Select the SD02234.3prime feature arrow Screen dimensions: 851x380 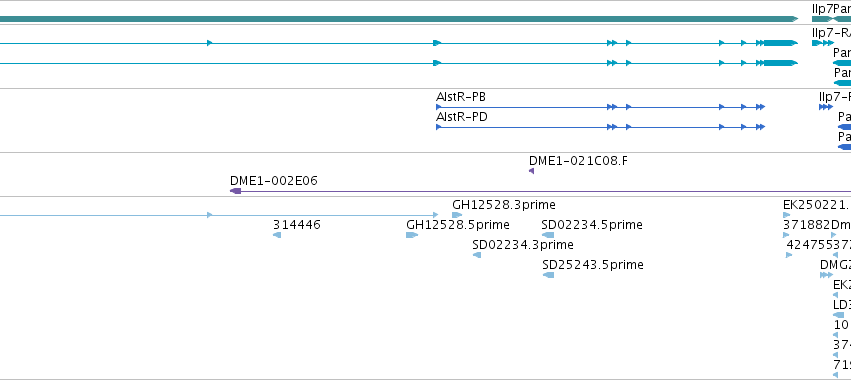pyautogui.click(x=477, y=255)
